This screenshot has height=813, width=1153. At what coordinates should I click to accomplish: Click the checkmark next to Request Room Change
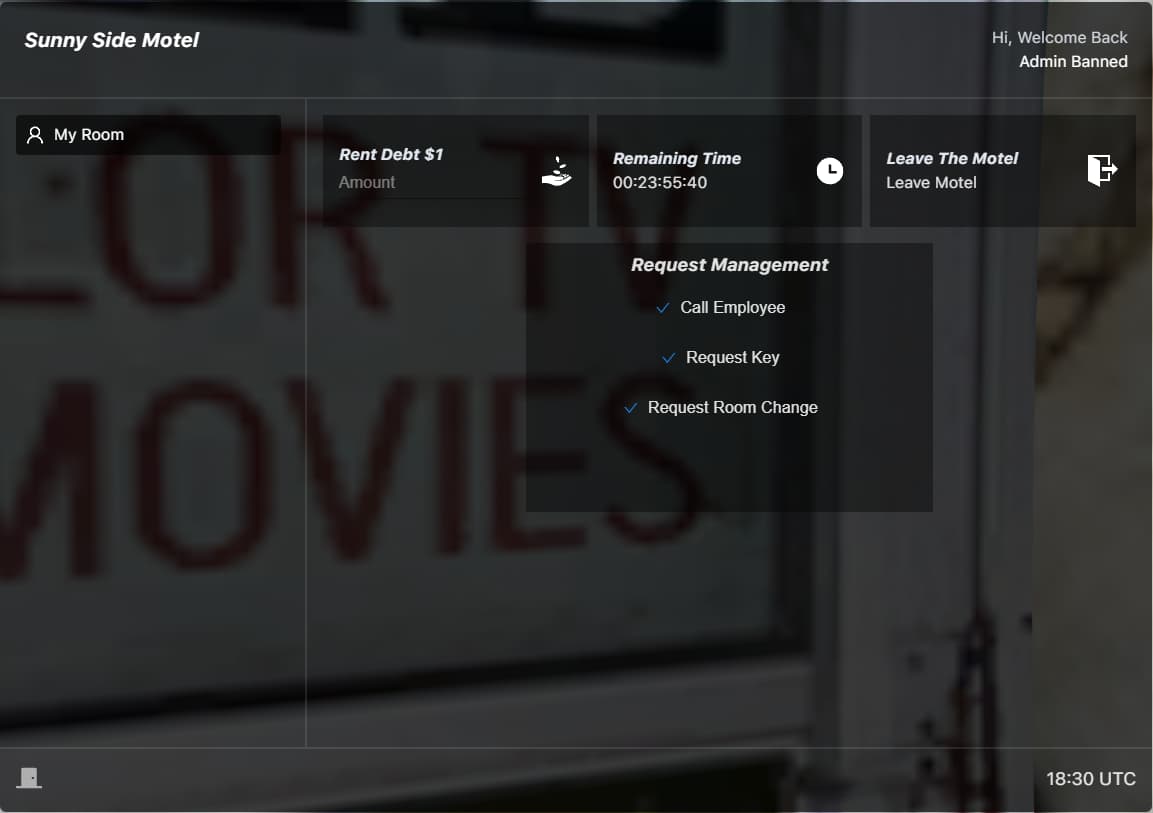(x=630, y=408)
